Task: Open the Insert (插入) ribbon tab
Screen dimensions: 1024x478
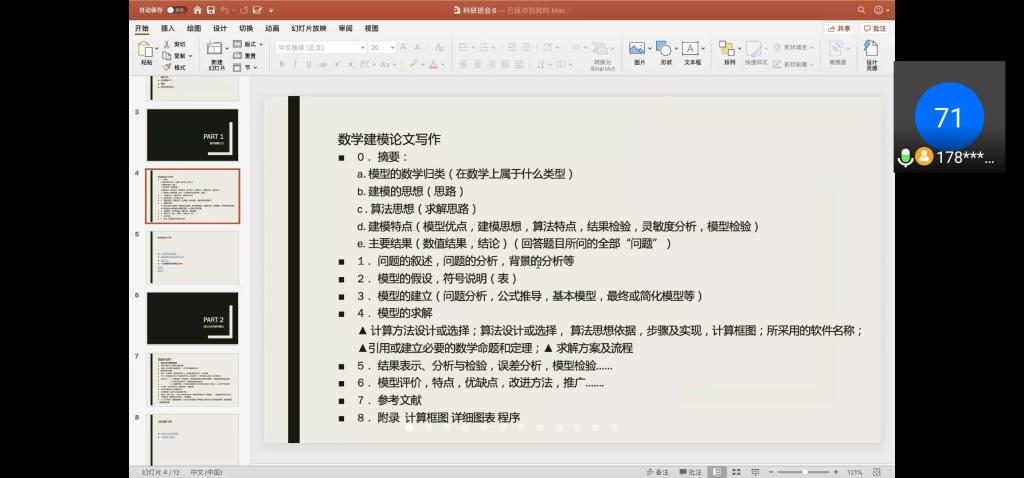Action: tap(168, 29)
